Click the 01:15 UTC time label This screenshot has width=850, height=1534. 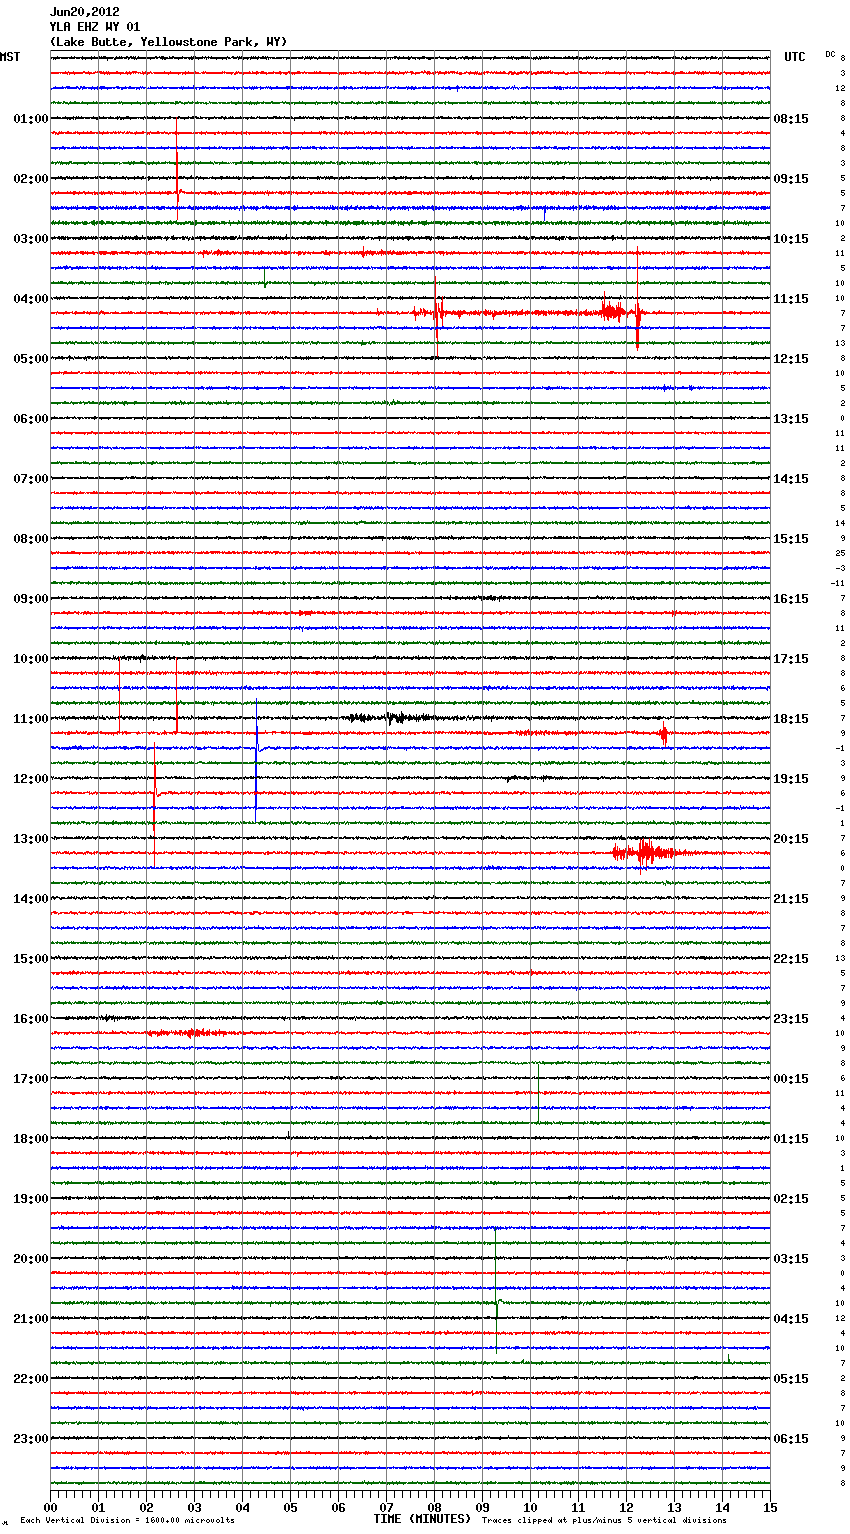click(x=791, y=1139)
